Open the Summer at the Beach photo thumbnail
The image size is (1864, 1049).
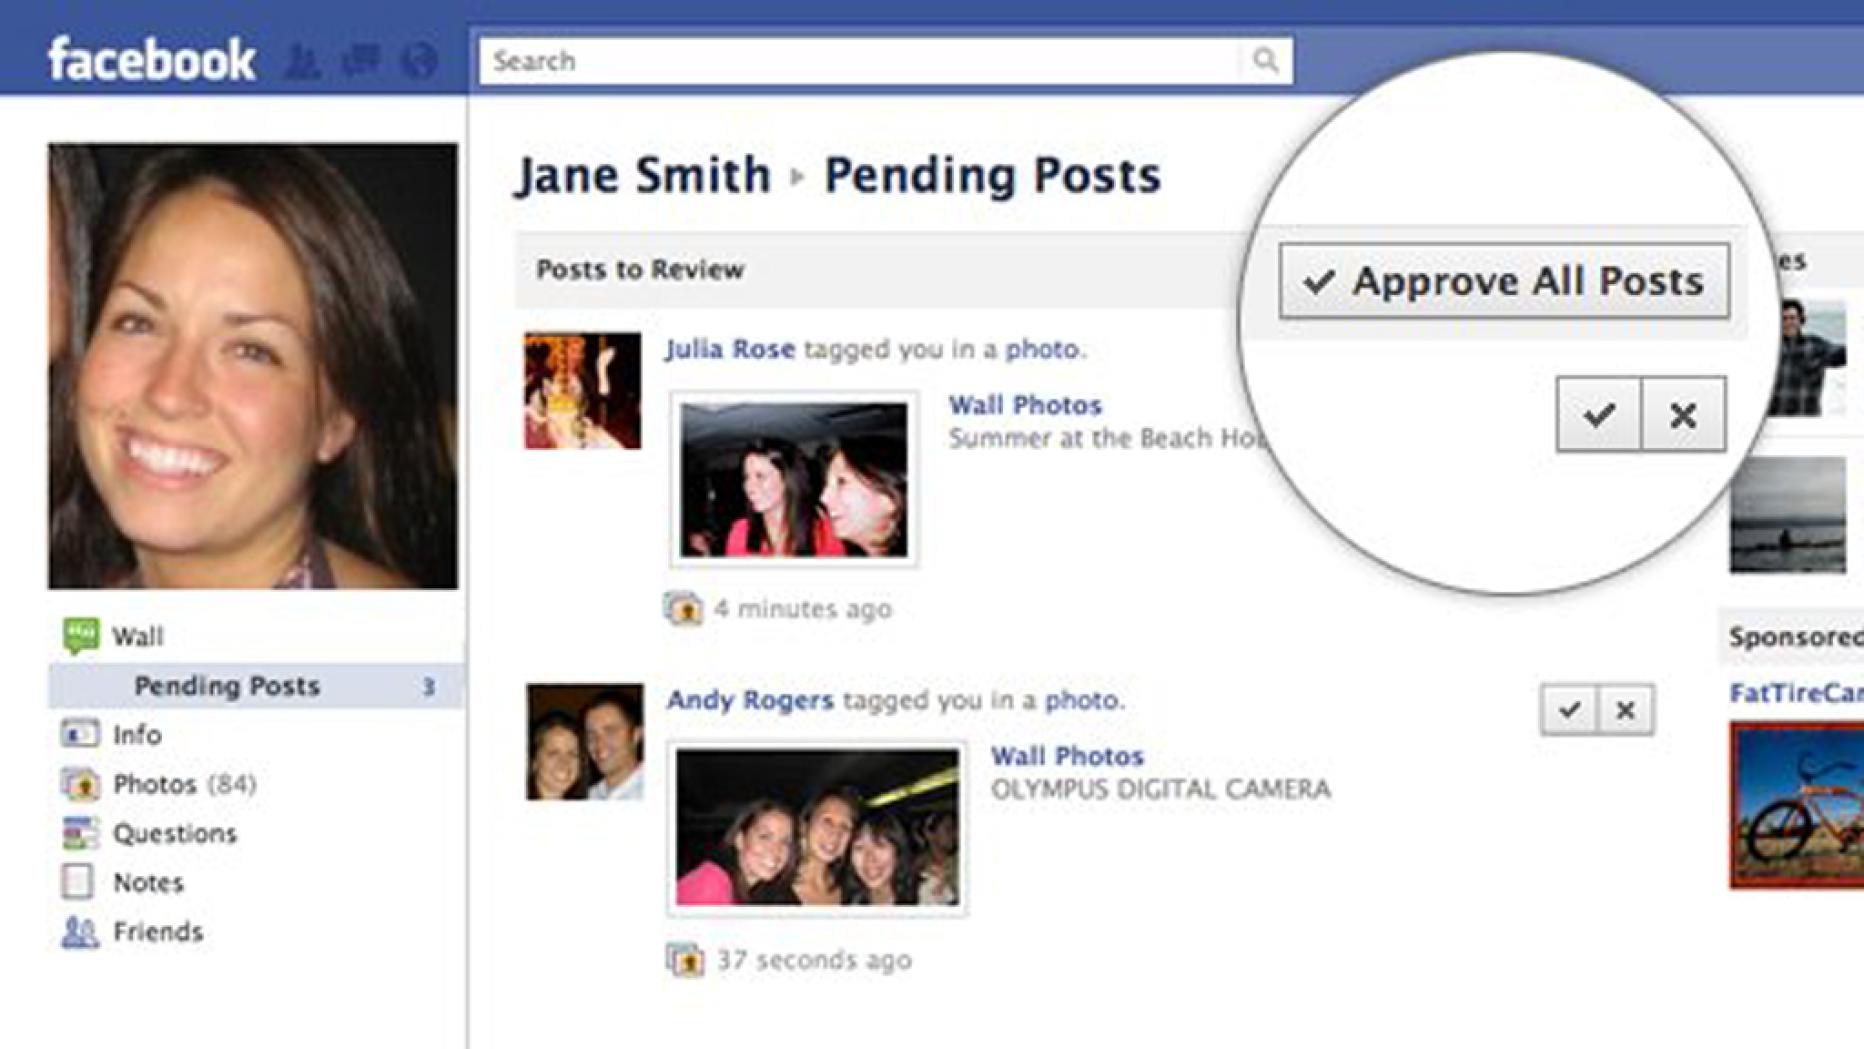tap(794, 479)
